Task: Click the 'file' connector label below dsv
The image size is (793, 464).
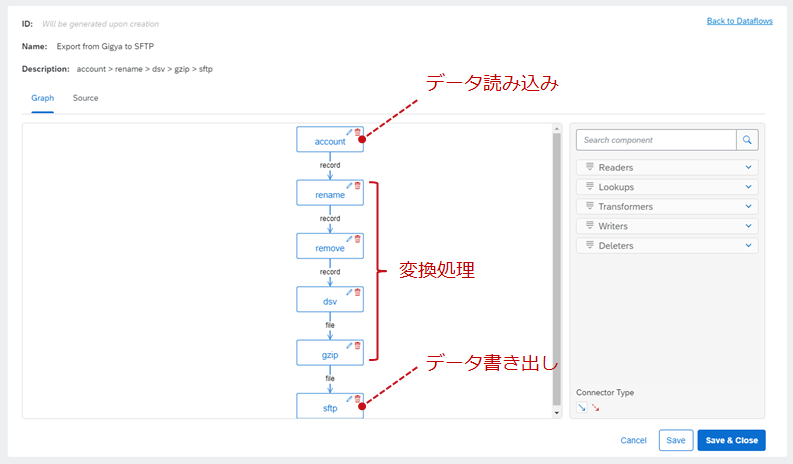Action: (330, 325)
